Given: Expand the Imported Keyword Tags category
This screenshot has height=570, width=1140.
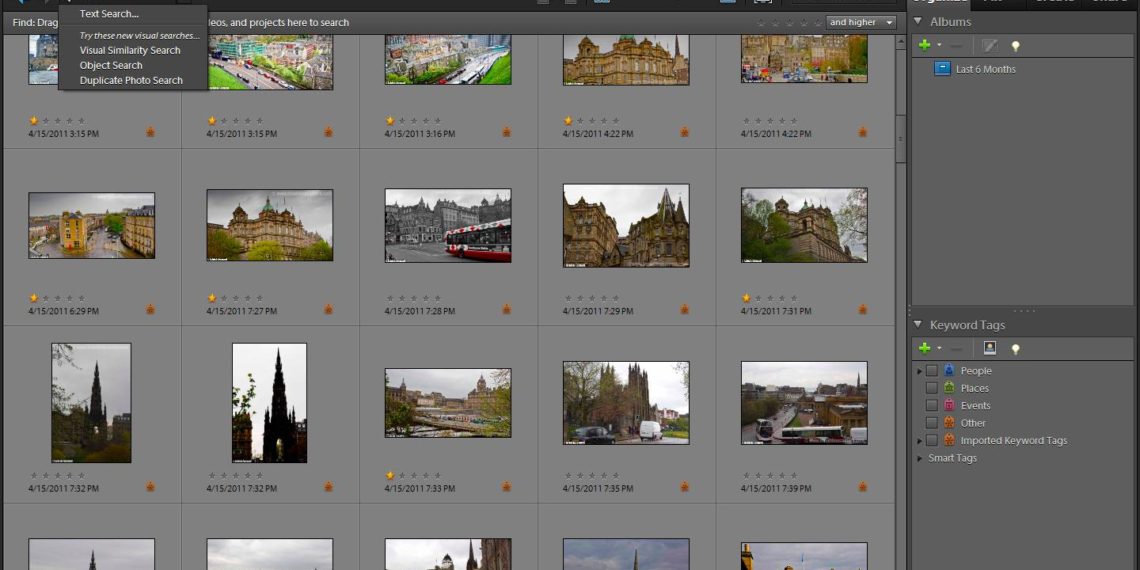Looking at the screenshot, I should [x=920, y=441].
